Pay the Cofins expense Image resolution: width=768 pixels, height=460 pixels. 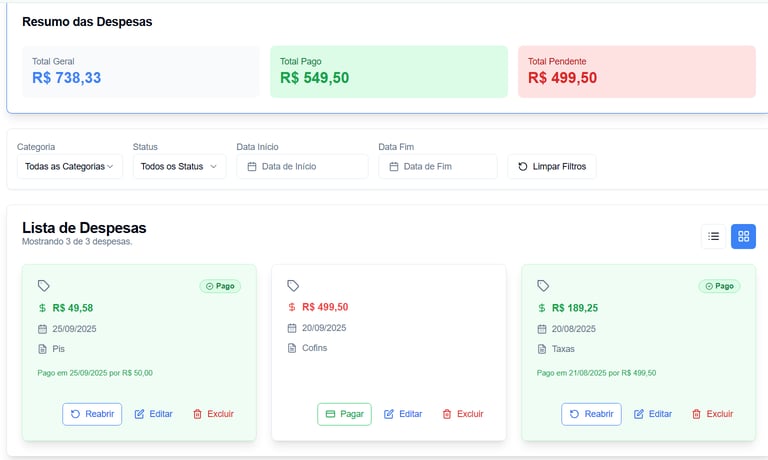pyautogui.click(x=344, y=414)
